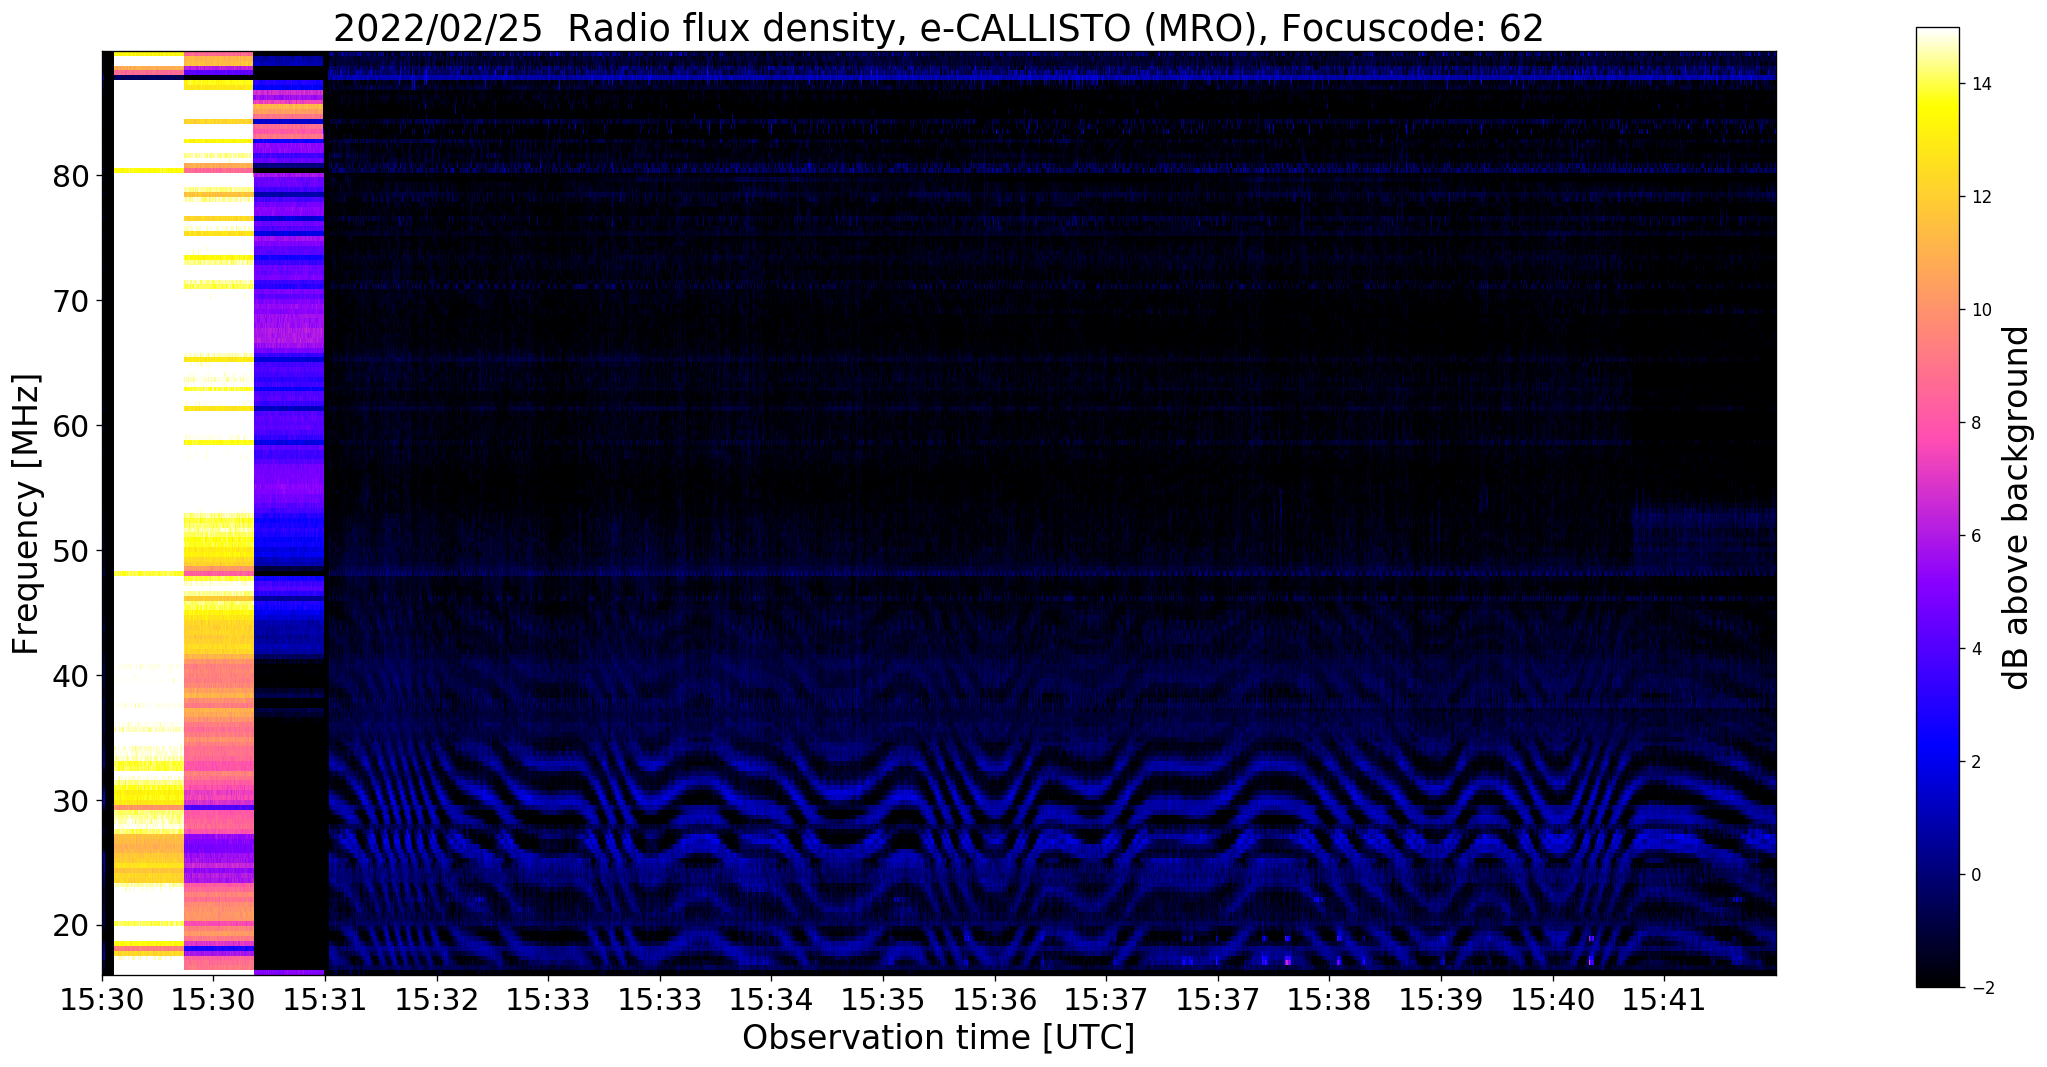Click the plot title mentioning e-CALLISTO (MRO)
Image resolution: width=2047 pixels, height=1067 pixels.
pos(938,28)
